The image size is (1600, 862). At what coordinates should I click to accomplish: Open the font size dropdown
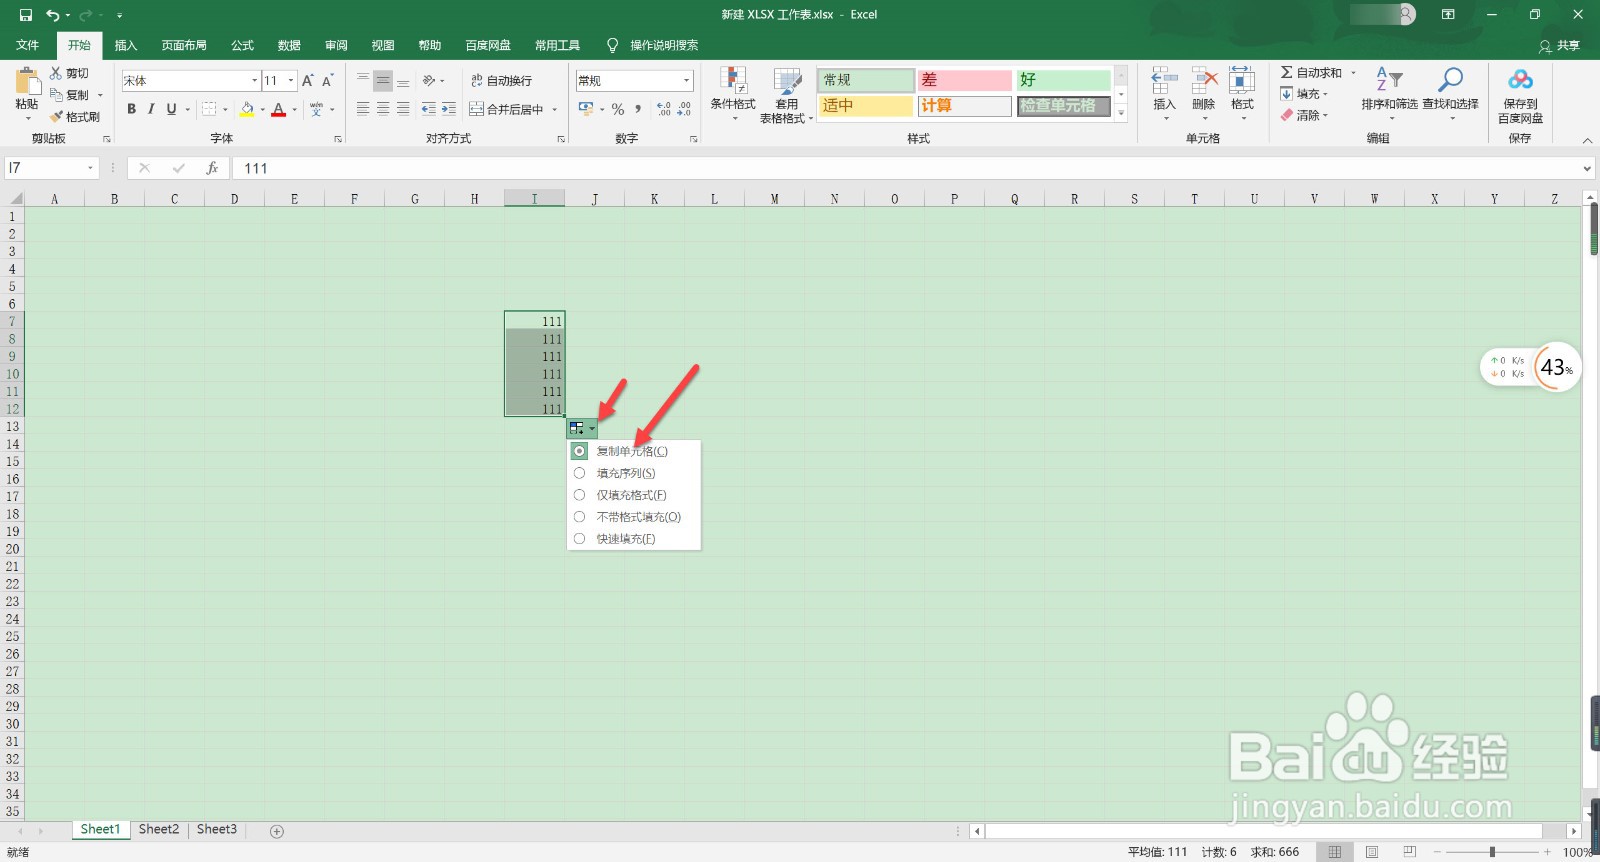click(291, 81)
